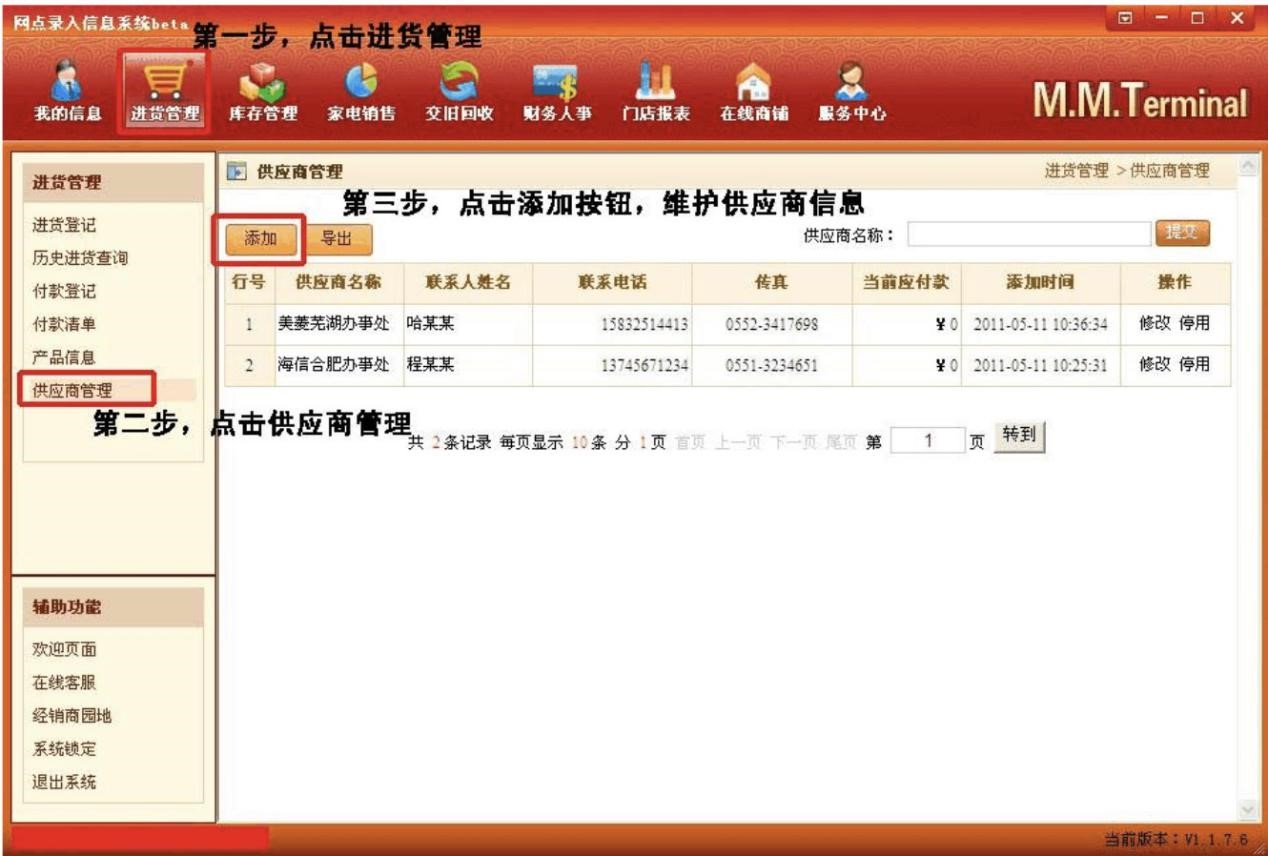Click 联系电话 column header
1268x856 pixels.
pyautogui.click(x=612, y=282)
